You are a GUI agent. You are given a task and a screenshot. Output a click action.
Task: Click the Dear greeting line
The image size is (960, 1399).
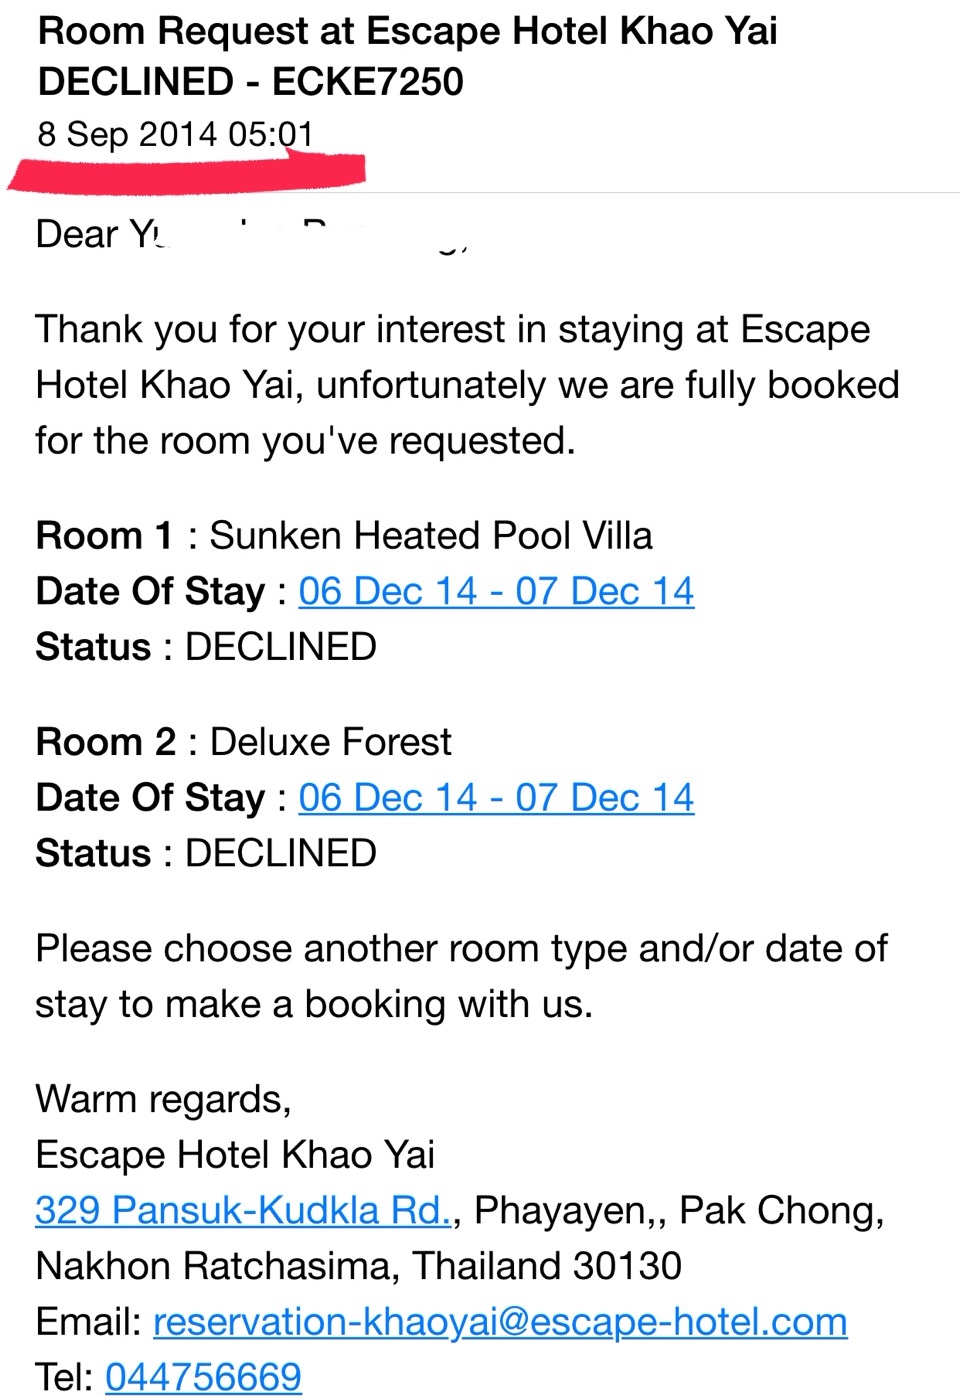point(251,234)
